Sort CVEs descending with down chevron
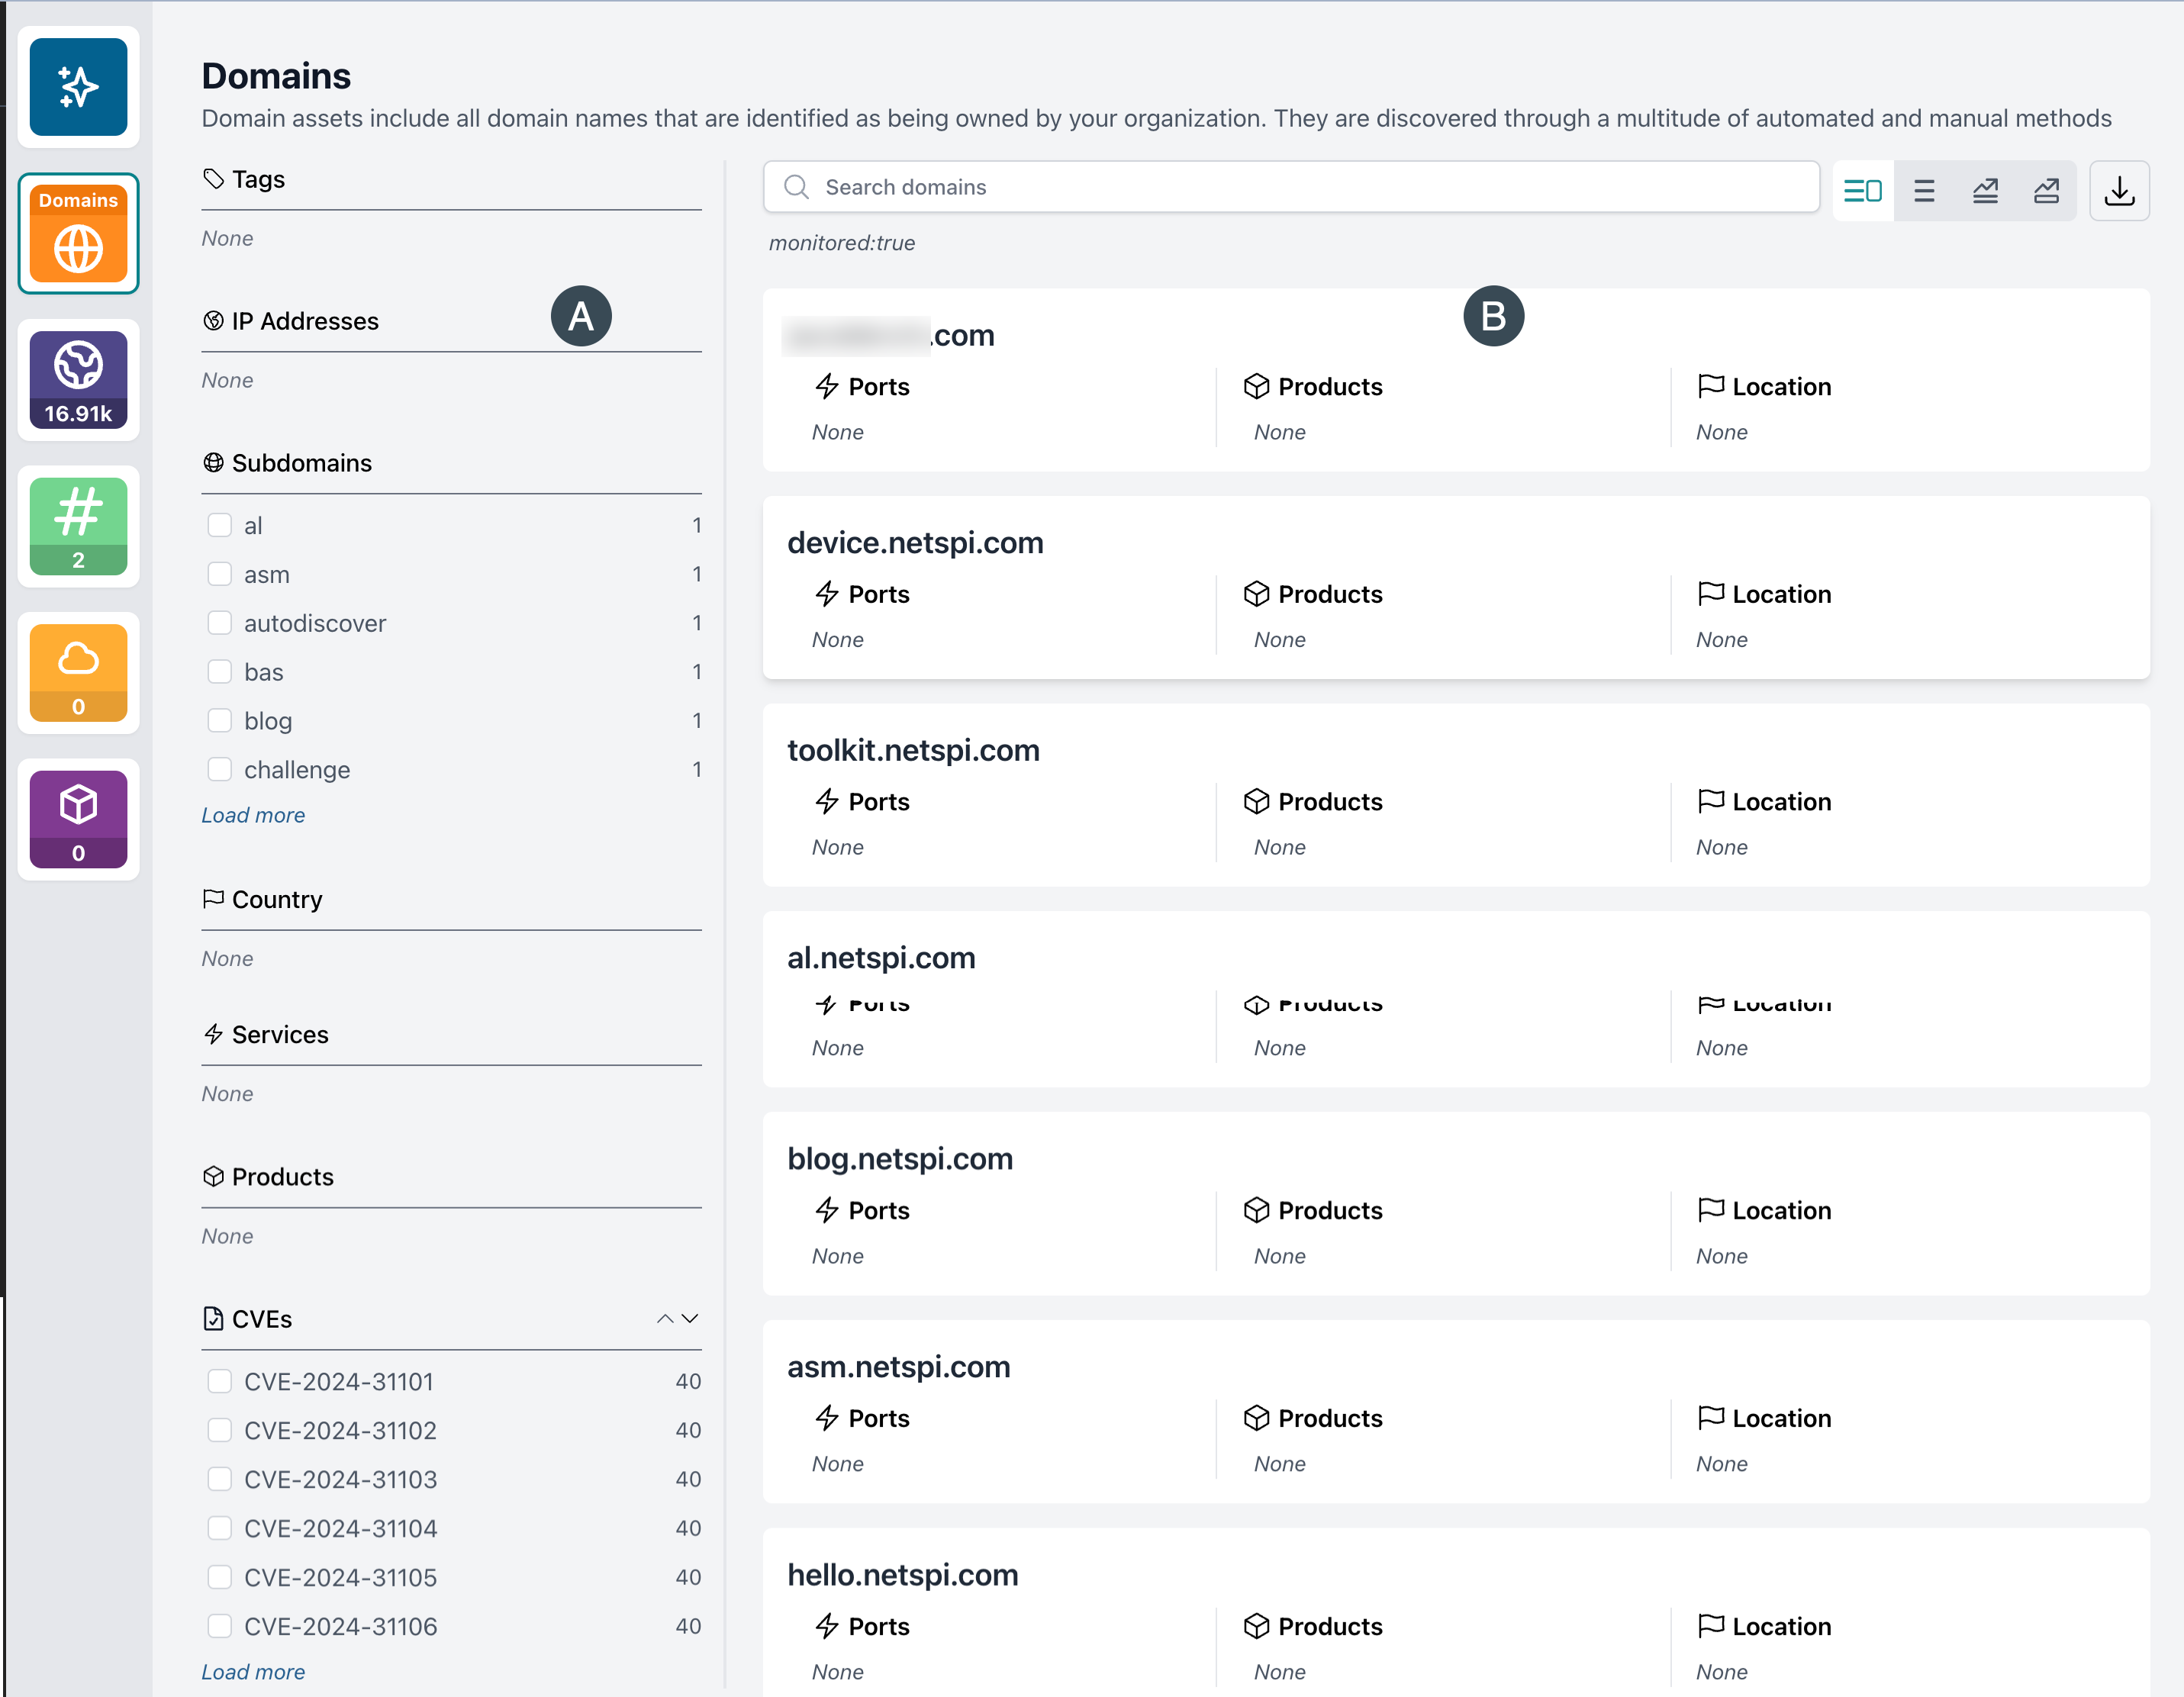This screenshot has height=1697, width=2184. (690, 1319)
